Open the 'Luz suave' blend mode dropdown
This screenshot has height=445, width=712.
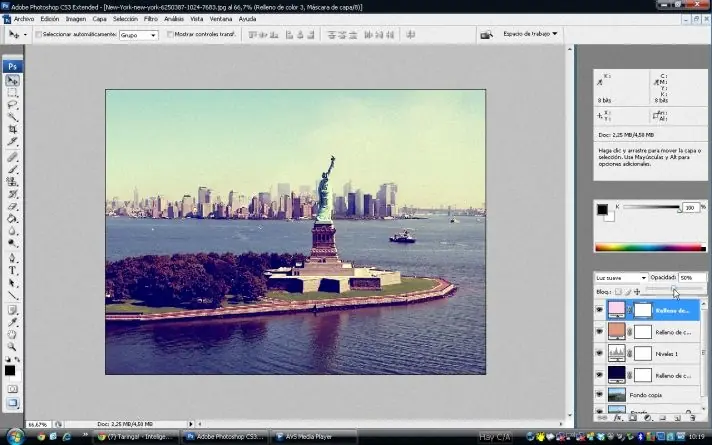coord(620,277)
